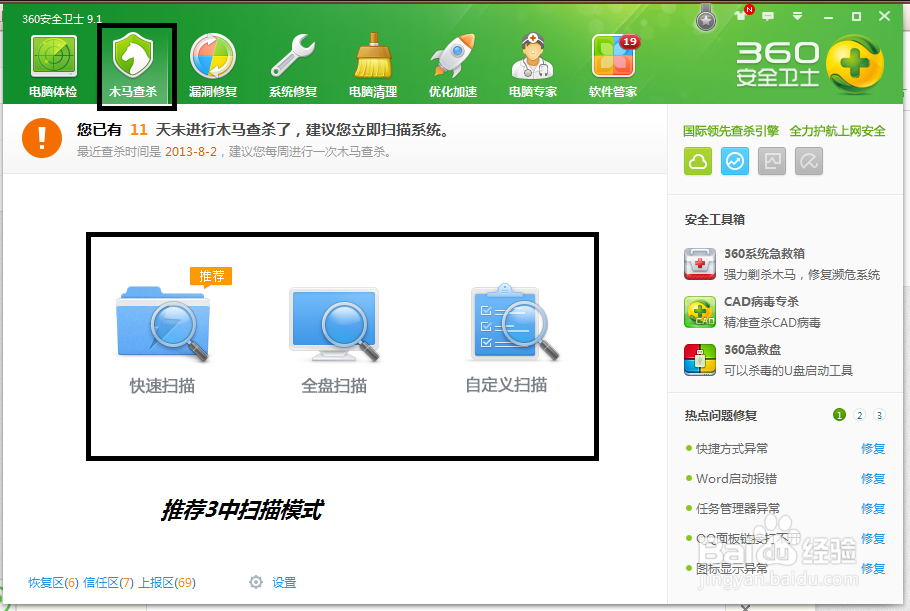Click the skin shirt icon with N badge

click(743, 14)
